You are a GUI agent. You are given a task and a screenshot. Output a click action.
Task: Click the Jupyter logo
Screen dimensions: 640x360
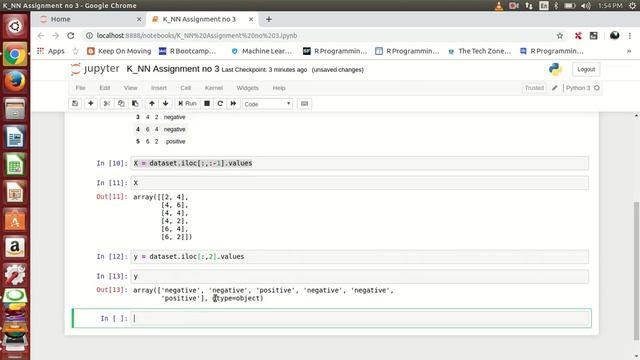coord(95,69)
